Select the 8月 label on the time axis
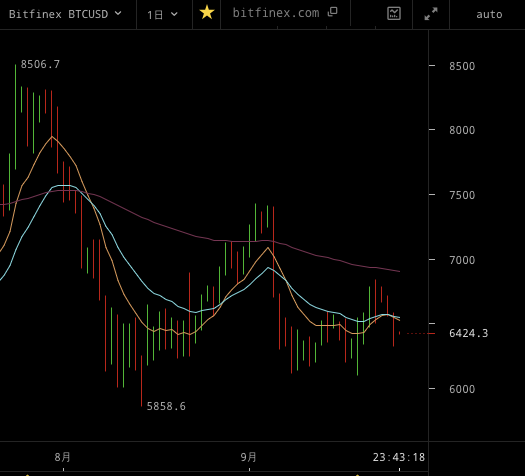Screen dimensions: 525x476 [x=63, y=457]
